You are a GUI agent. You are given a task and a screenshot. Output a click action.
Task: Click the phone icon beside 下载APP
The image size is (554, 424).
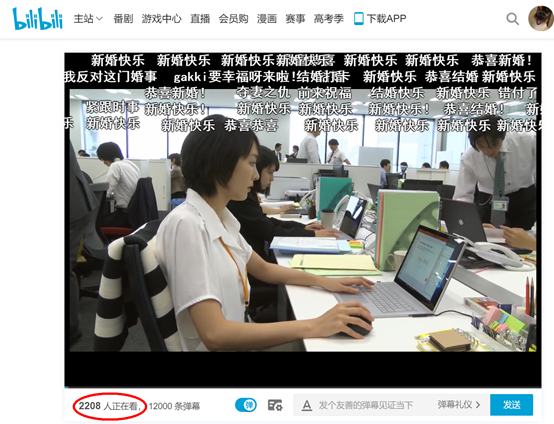358,18
